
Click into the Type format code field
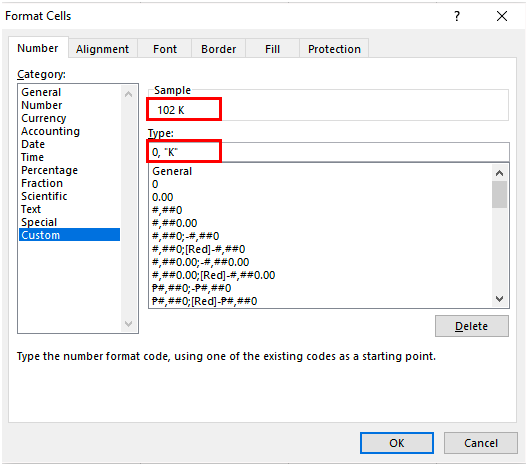pyautogui.click(x=329, y=152)
